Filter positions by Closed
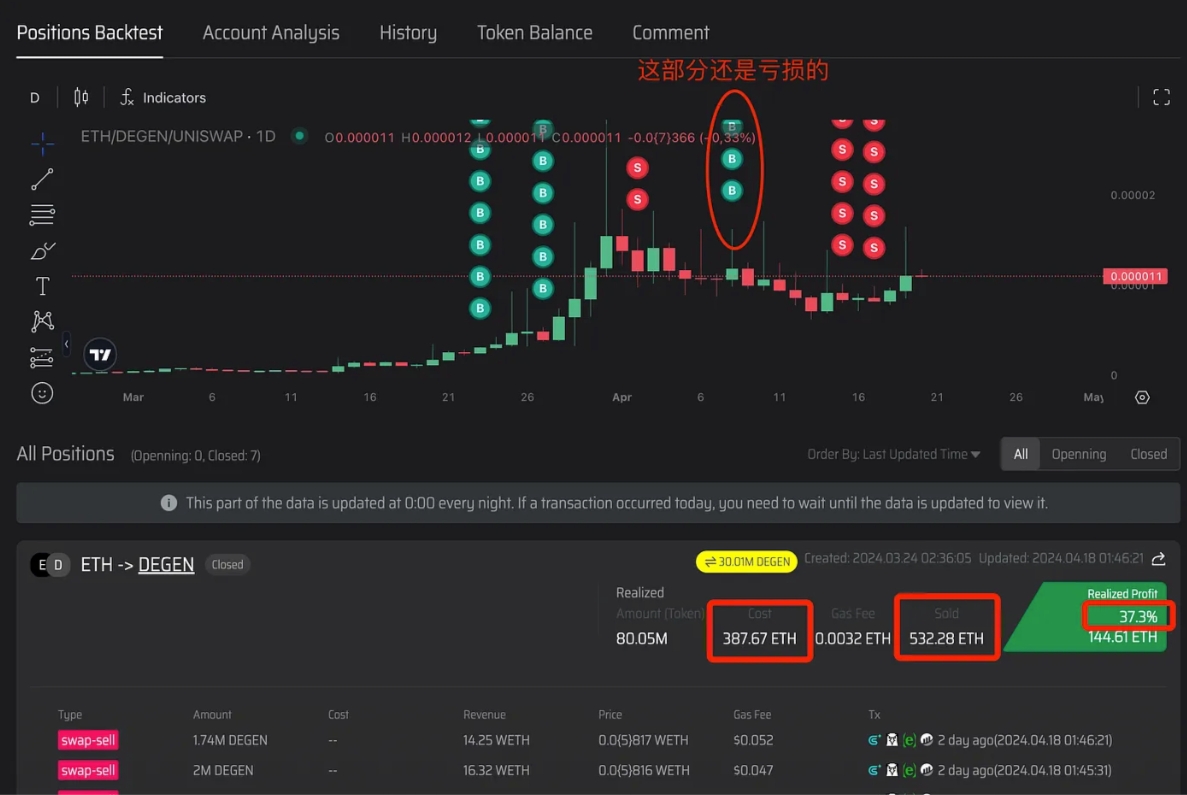 (1148, 454)
